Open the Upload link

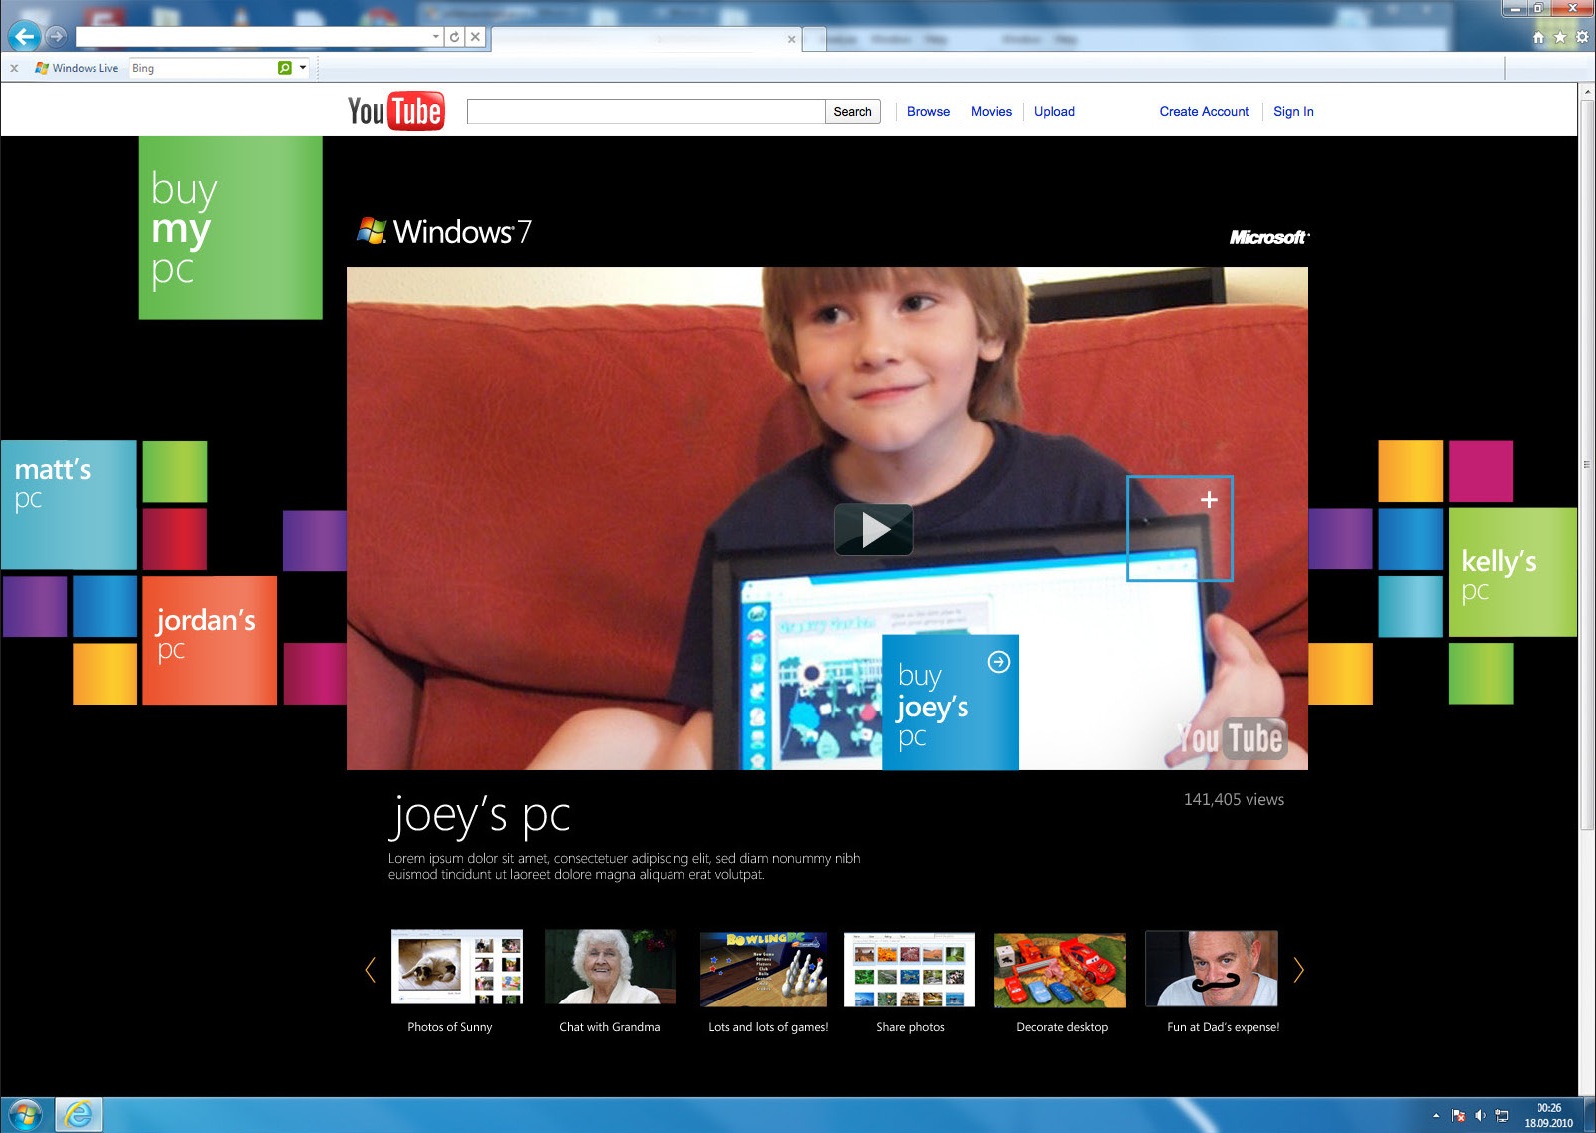tap(1054, 111)
